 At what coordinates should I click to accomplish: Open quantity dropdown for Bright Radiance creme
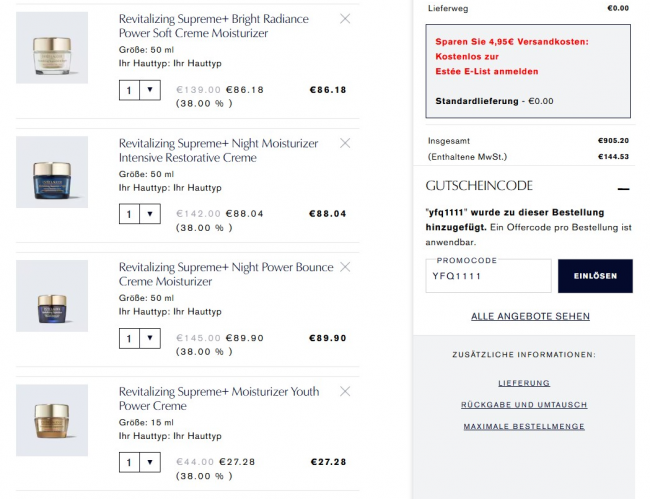(x=139, y=90)
